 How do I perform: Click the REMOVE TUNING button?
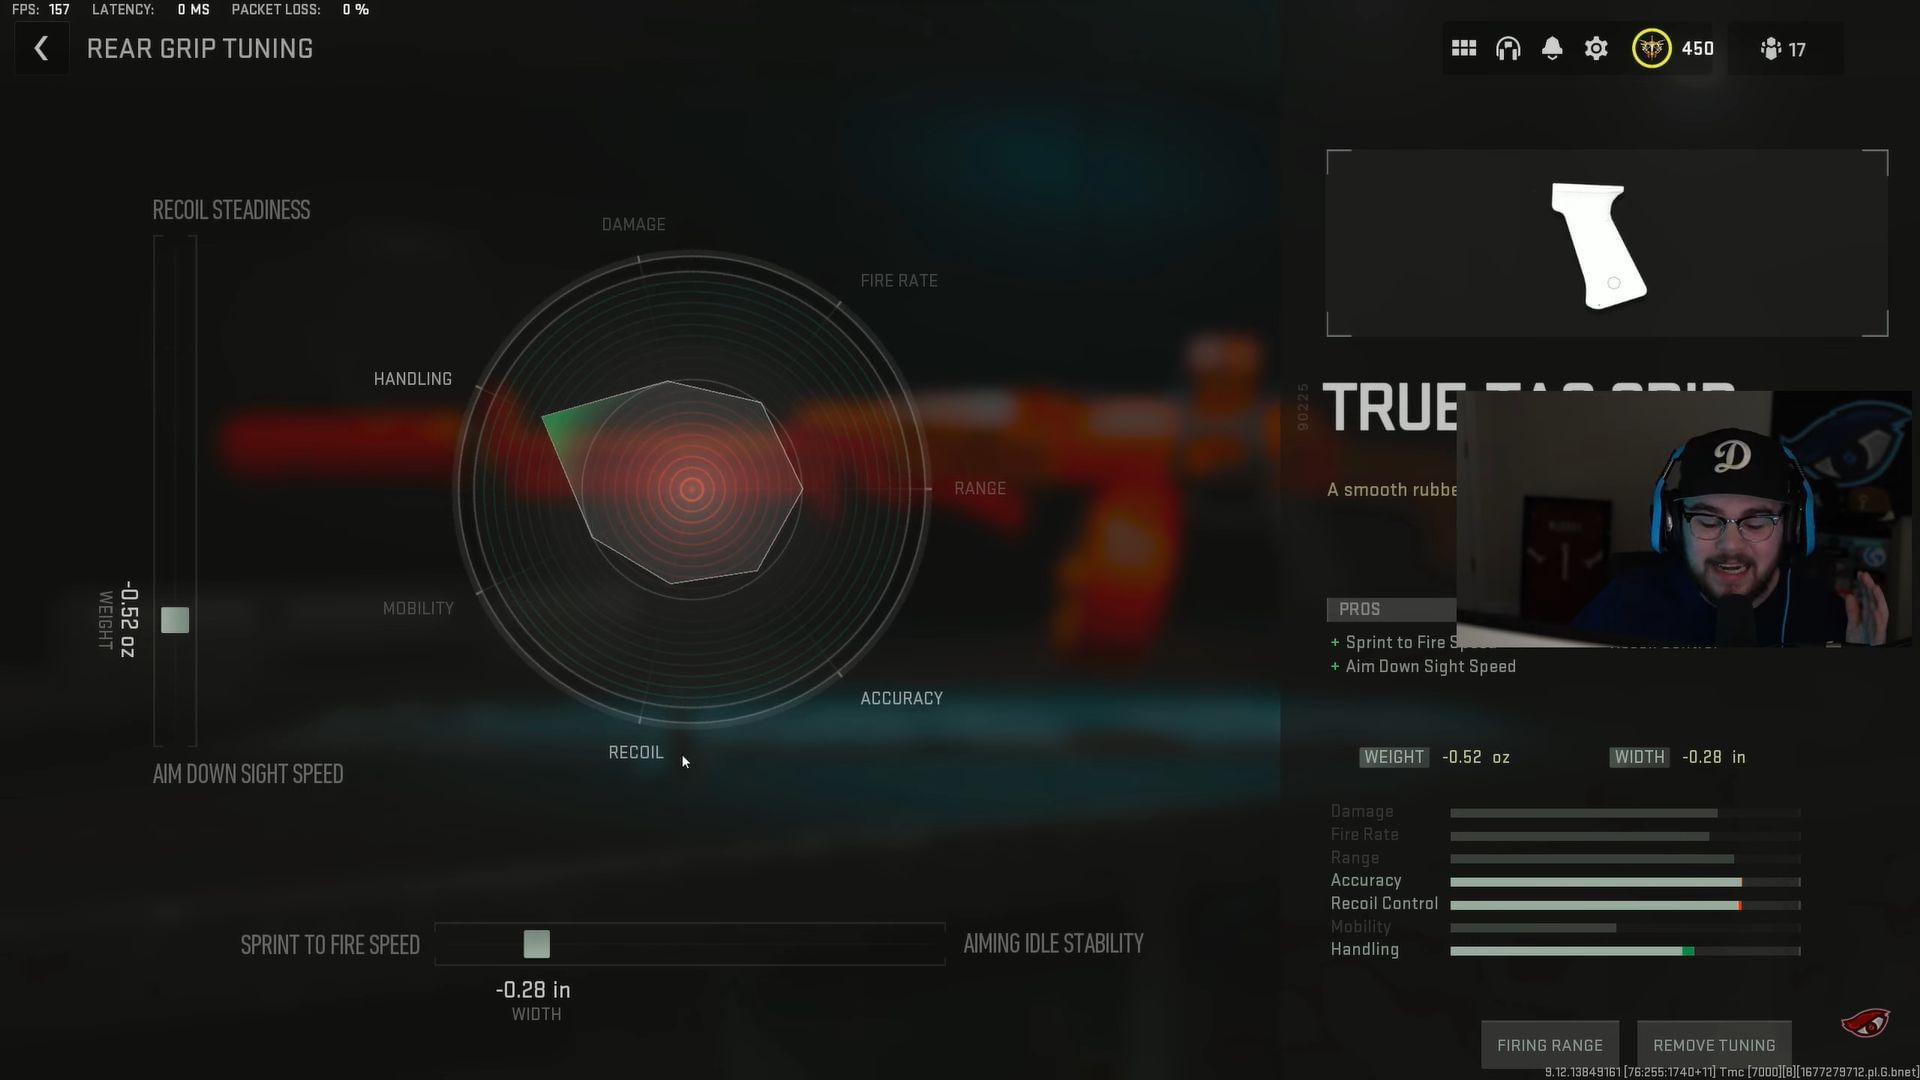(x=1713, y=1044)
